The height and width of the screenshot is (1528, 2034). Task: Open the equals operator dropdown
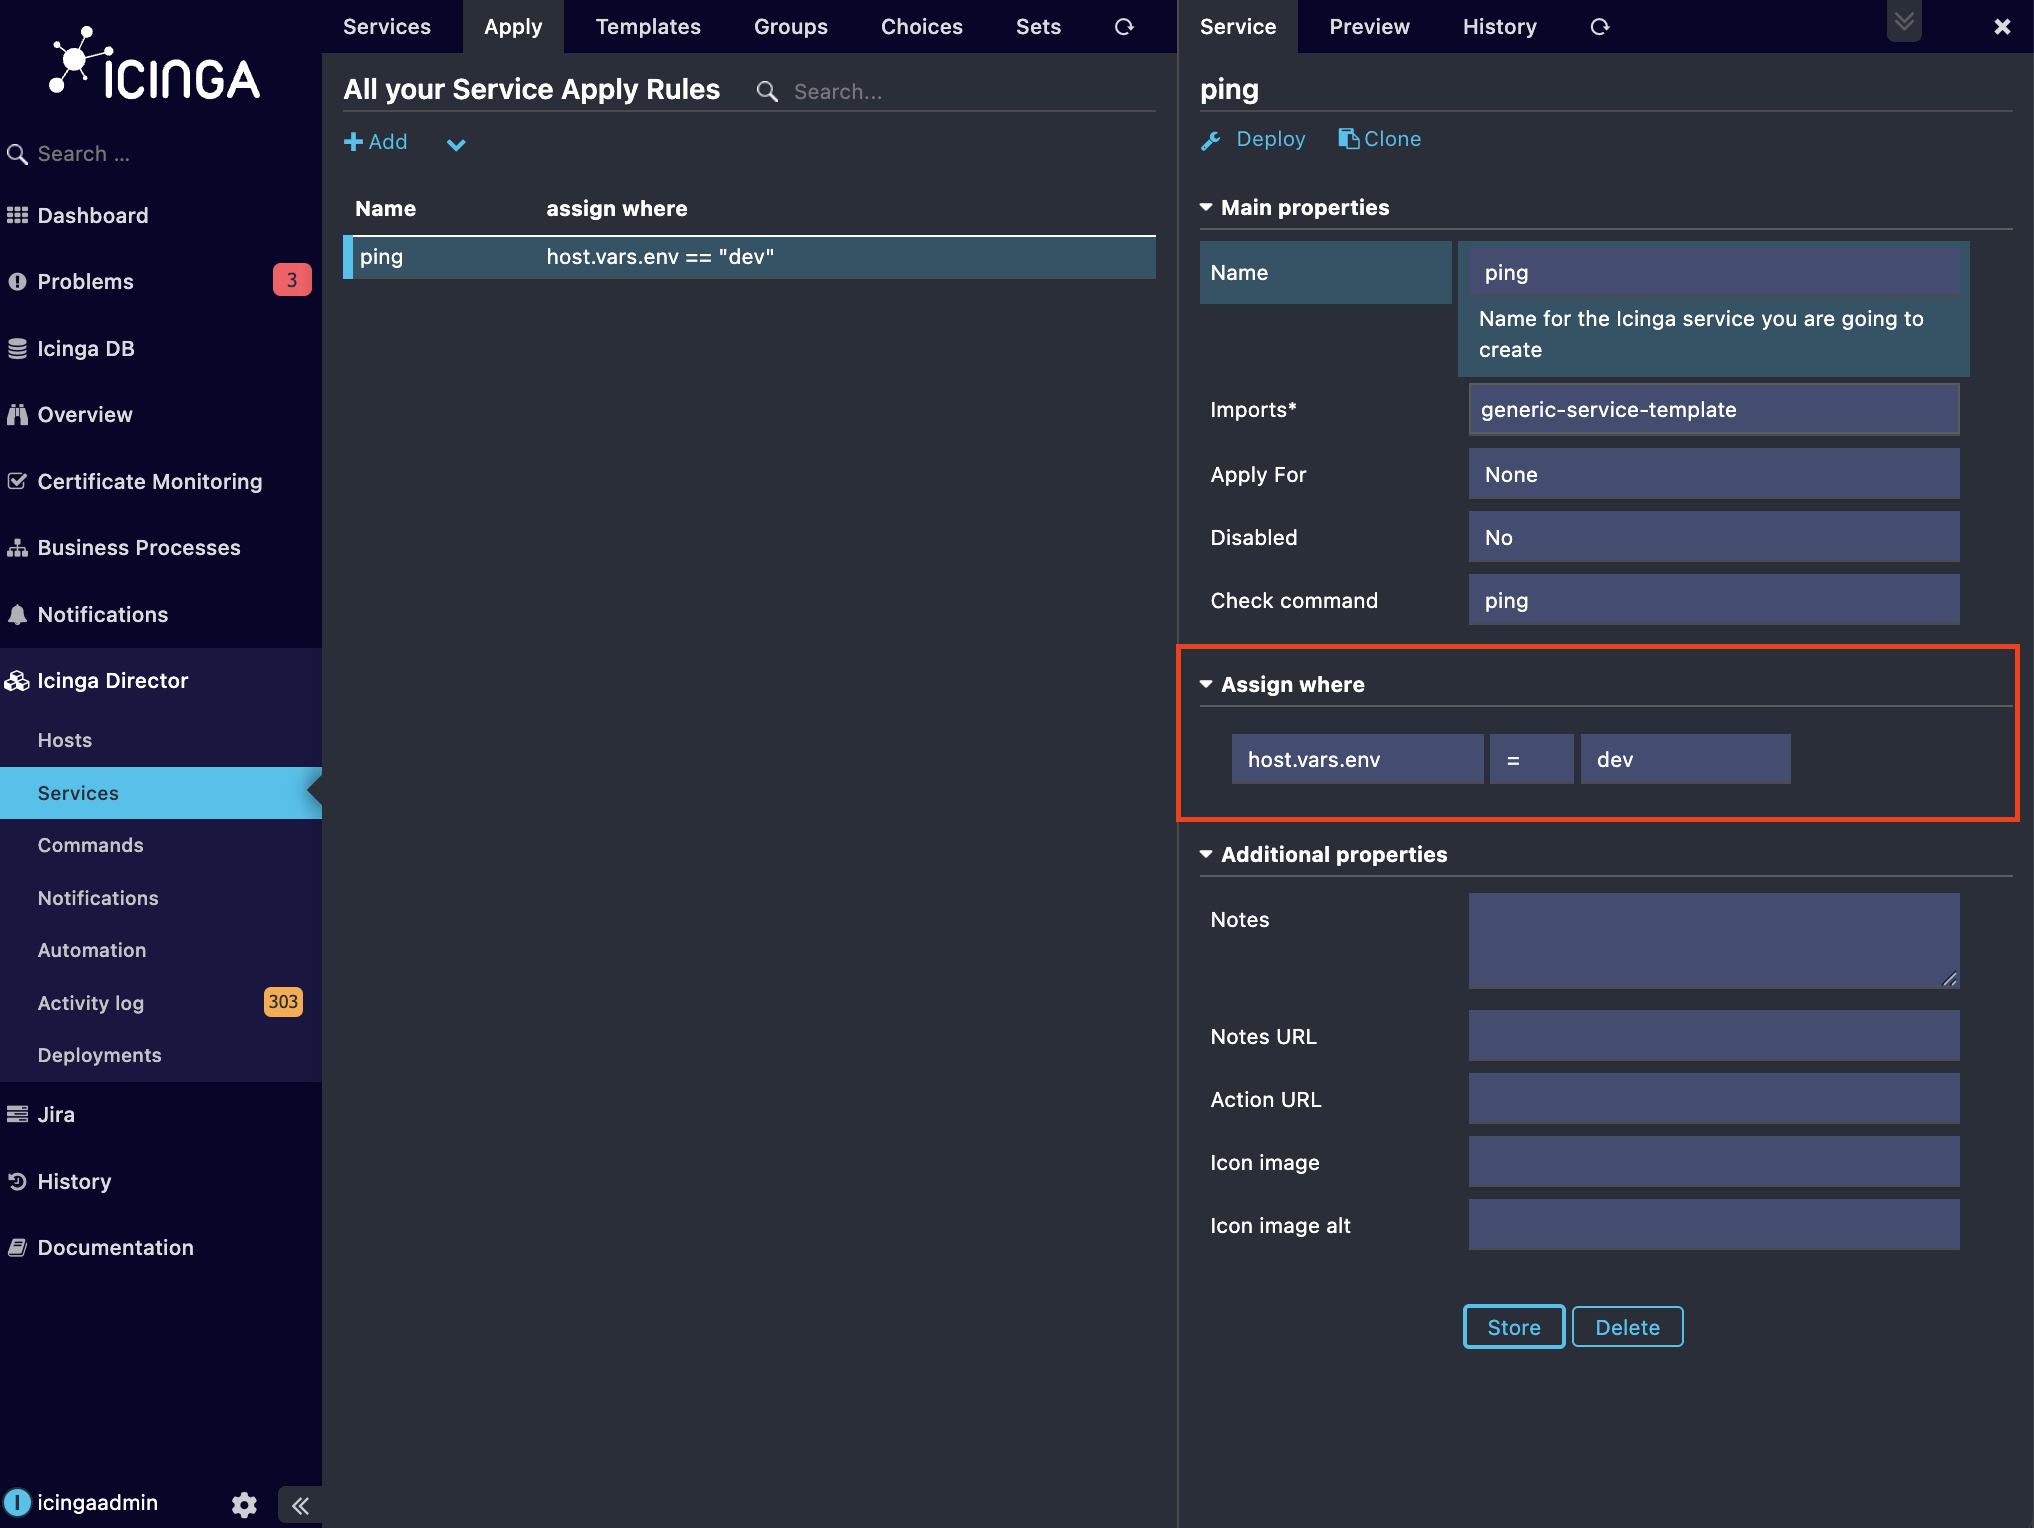(1531, 760)
